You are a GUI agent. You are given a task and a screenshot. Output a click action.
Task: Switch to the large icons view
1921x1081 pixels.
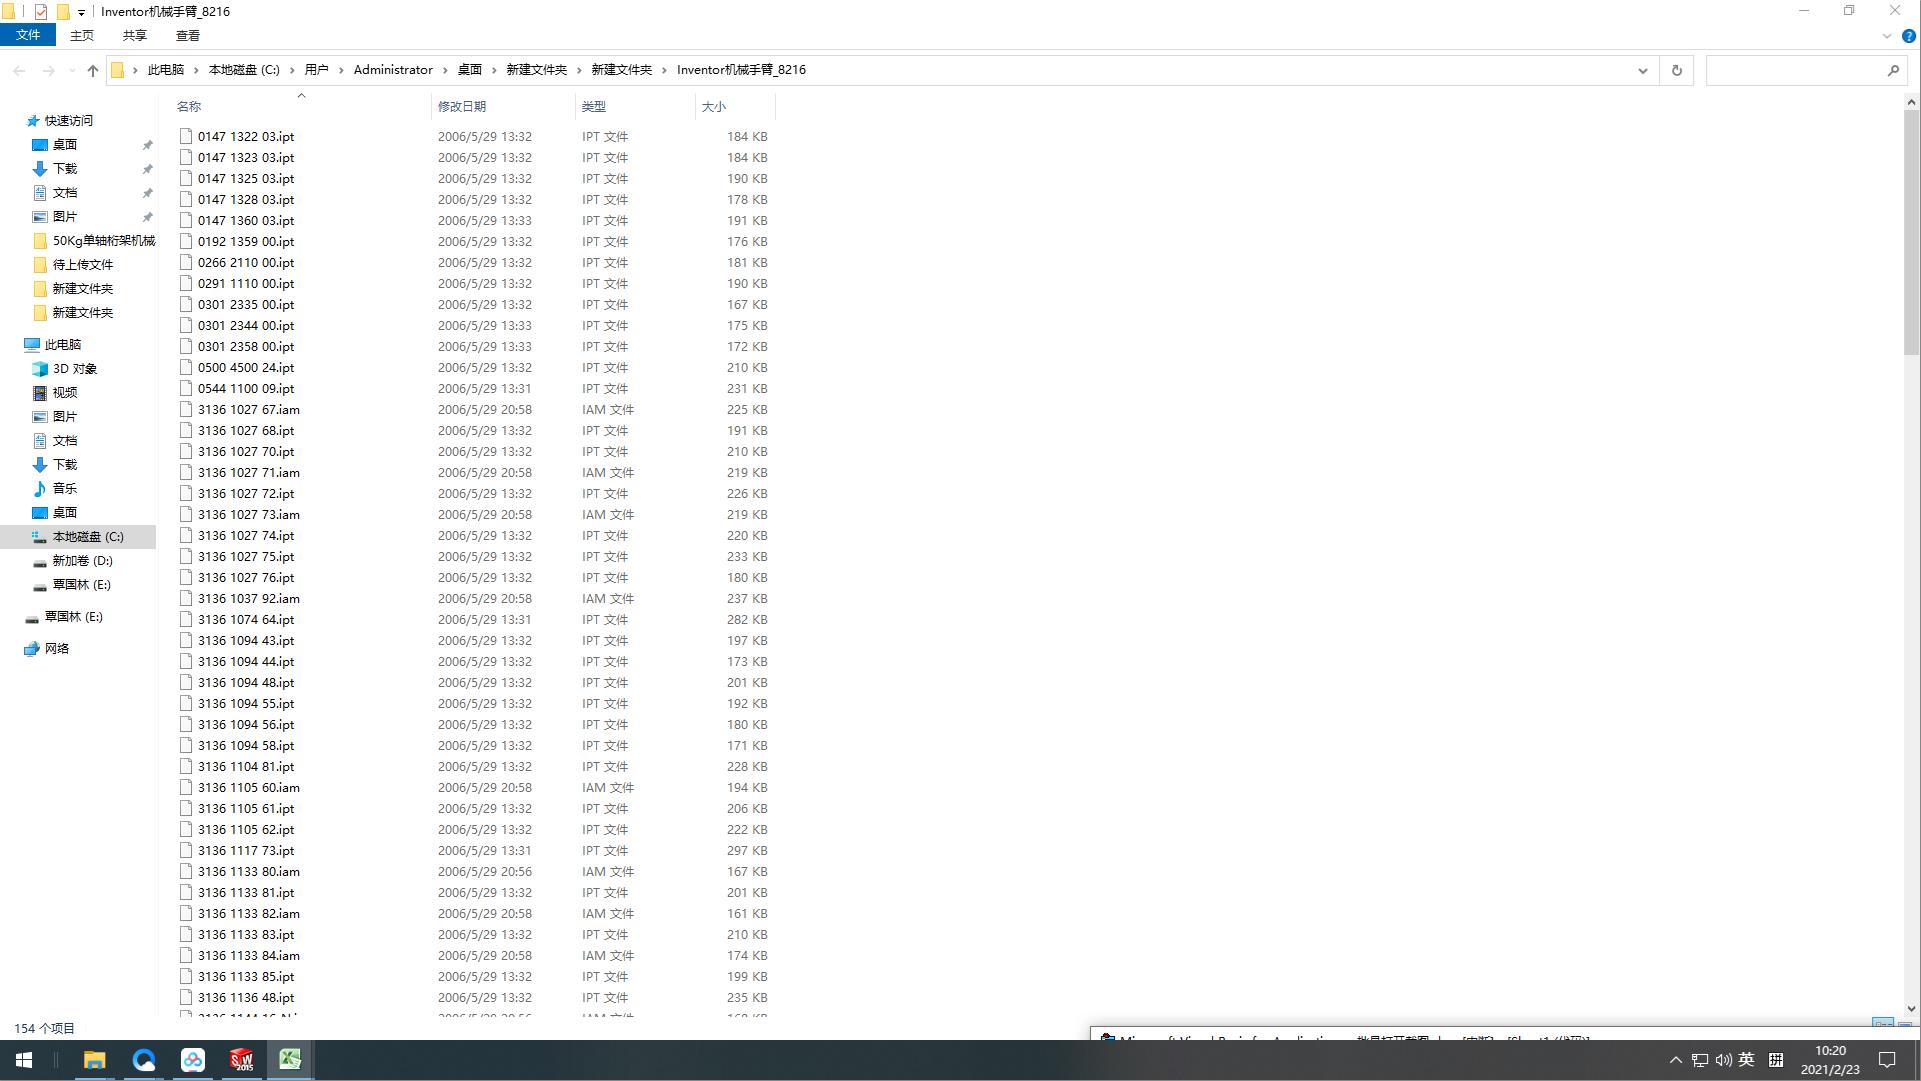pyautogui.click(x=1904, y=1026)
